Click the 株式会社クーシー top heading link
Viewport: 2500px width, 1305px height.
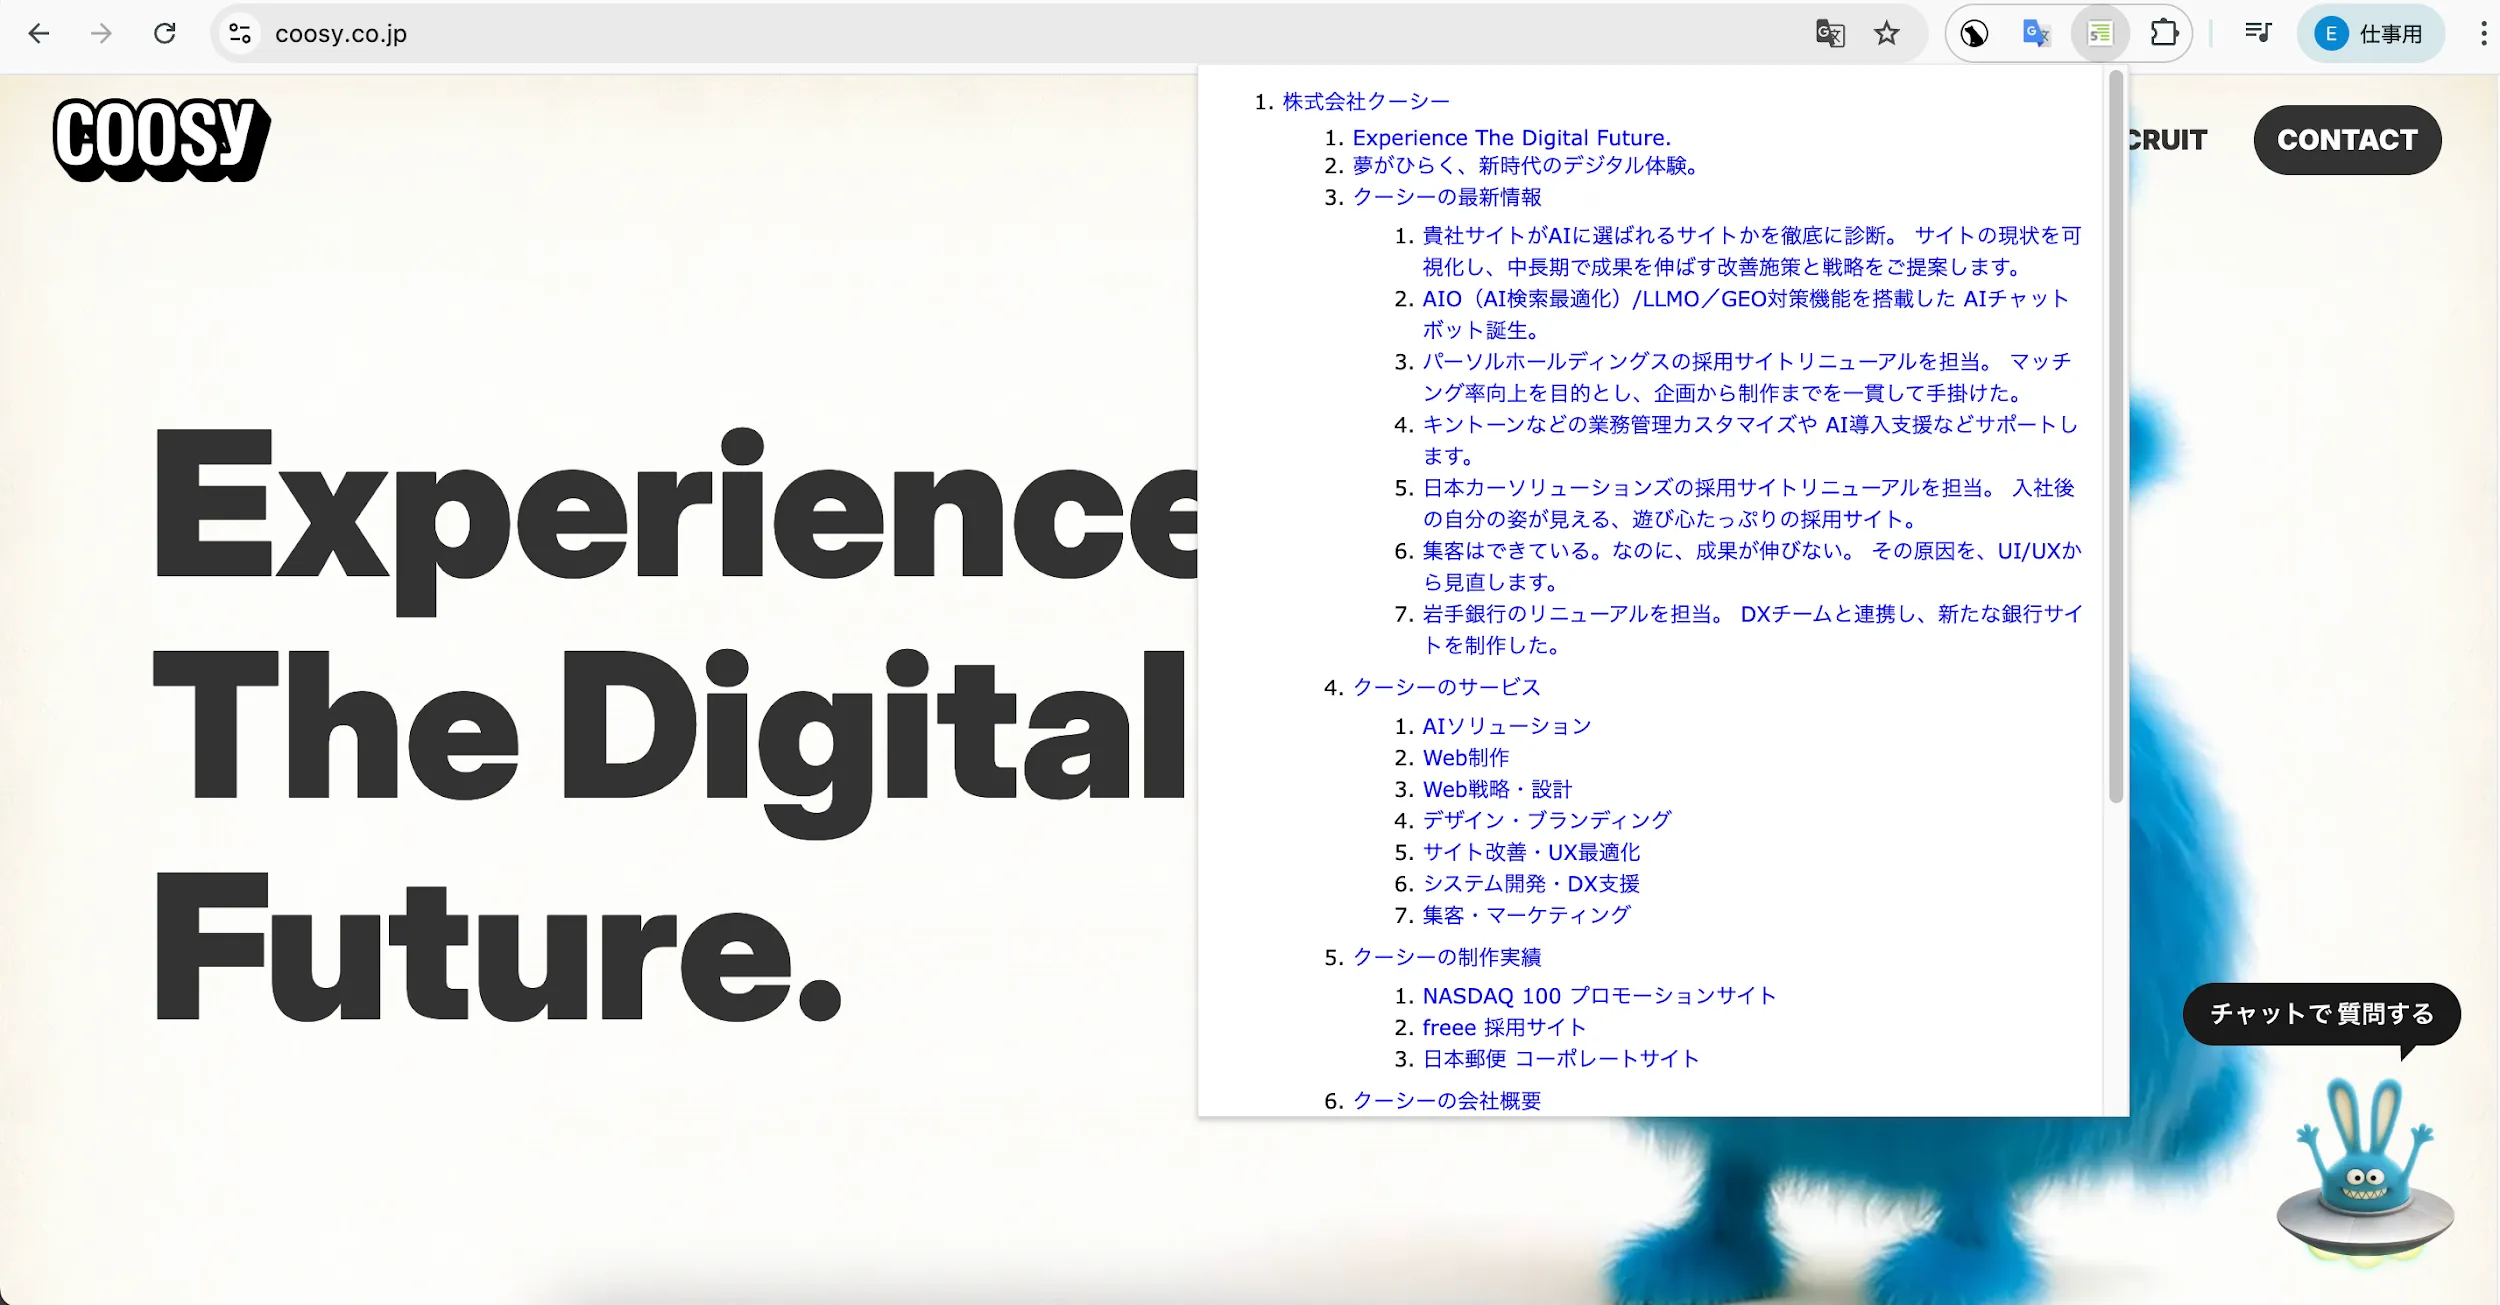[x=1365, y=101]
